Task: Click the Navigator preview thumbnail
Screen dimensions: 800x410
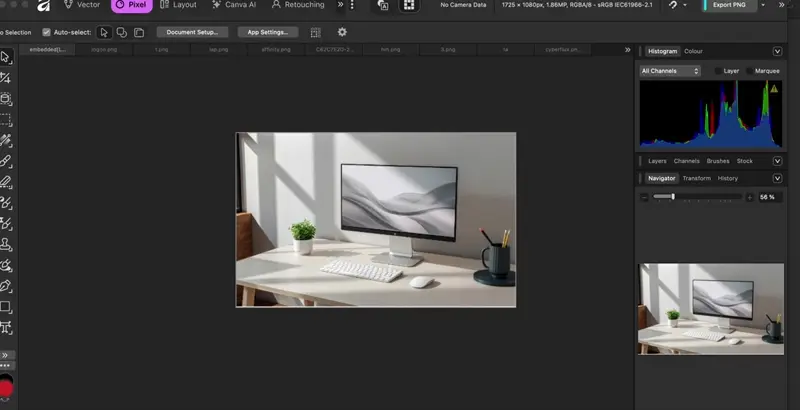Action: [711, 309]
